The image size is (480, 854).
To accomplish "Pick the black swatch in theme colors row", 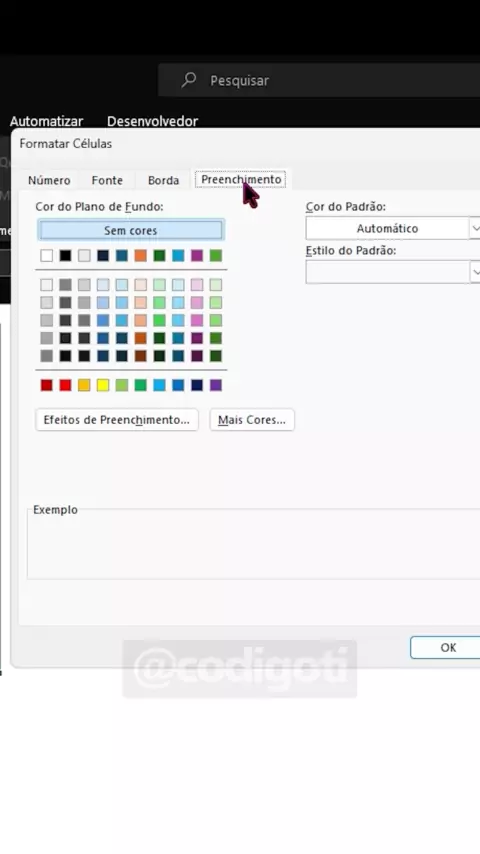I will pos(65,255).
